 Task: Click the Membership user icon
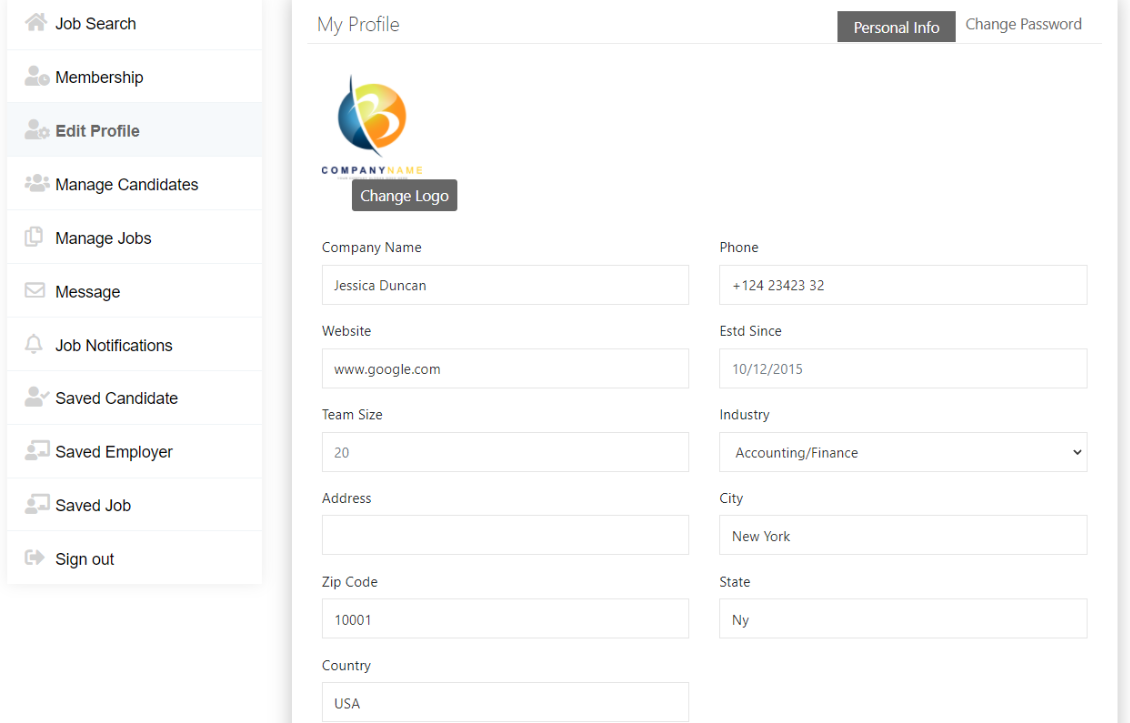click(x=36, y=76)
